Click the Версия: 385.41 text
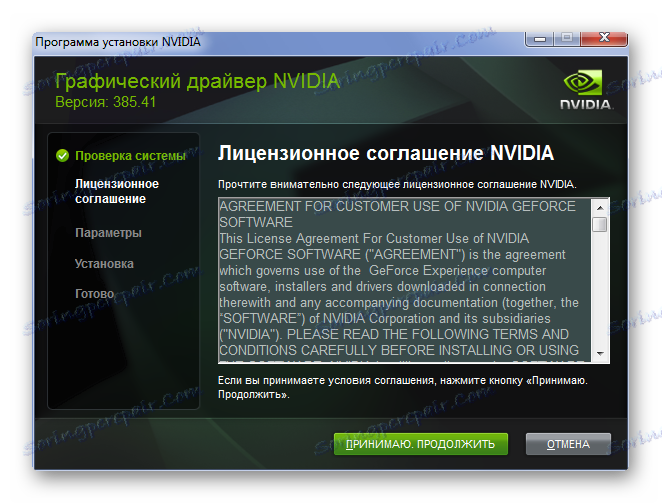 [x=106, y=102]
